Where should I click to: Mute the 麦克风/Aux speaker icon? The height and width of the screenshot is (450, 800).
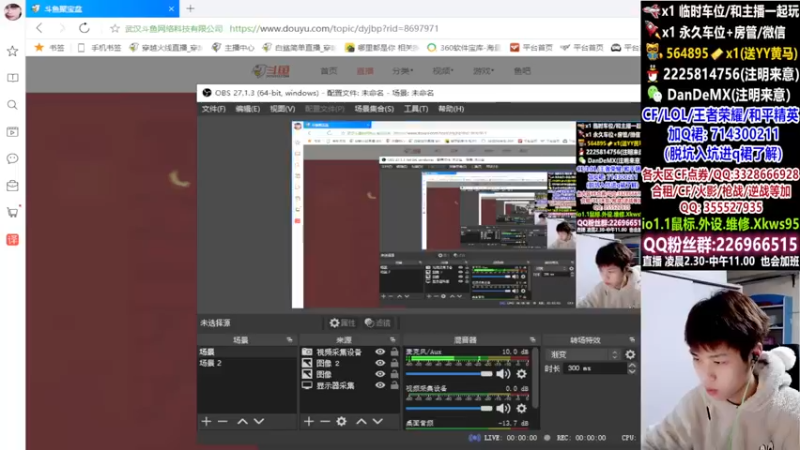pyautogui.click(x=503, y=374)
